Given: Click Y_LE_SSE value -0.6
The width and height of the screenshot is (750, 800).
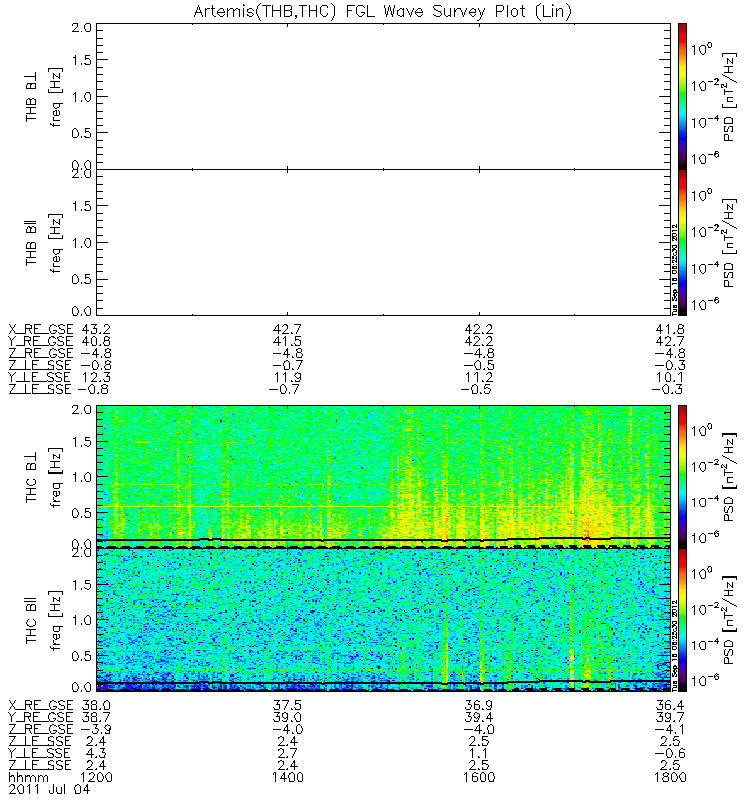Looking at the screenshot, I should pos(668,754).
